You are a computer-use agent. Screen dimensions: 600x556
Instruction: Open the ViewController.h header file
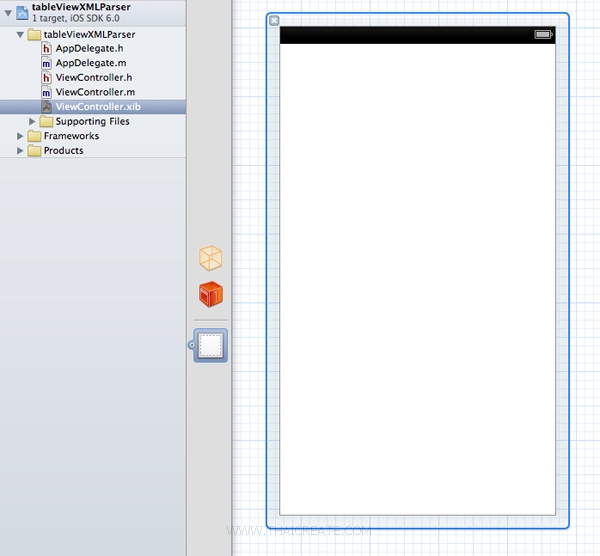93,77
